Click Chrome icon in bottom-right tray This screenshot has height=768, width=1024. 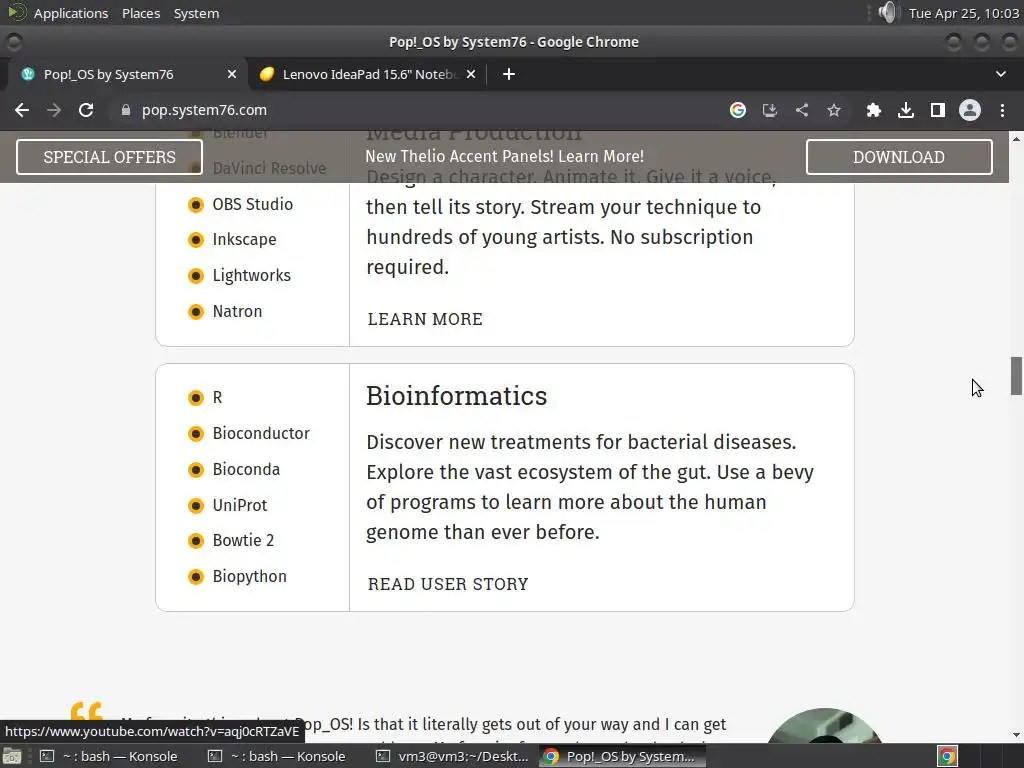tap(947, 756)
